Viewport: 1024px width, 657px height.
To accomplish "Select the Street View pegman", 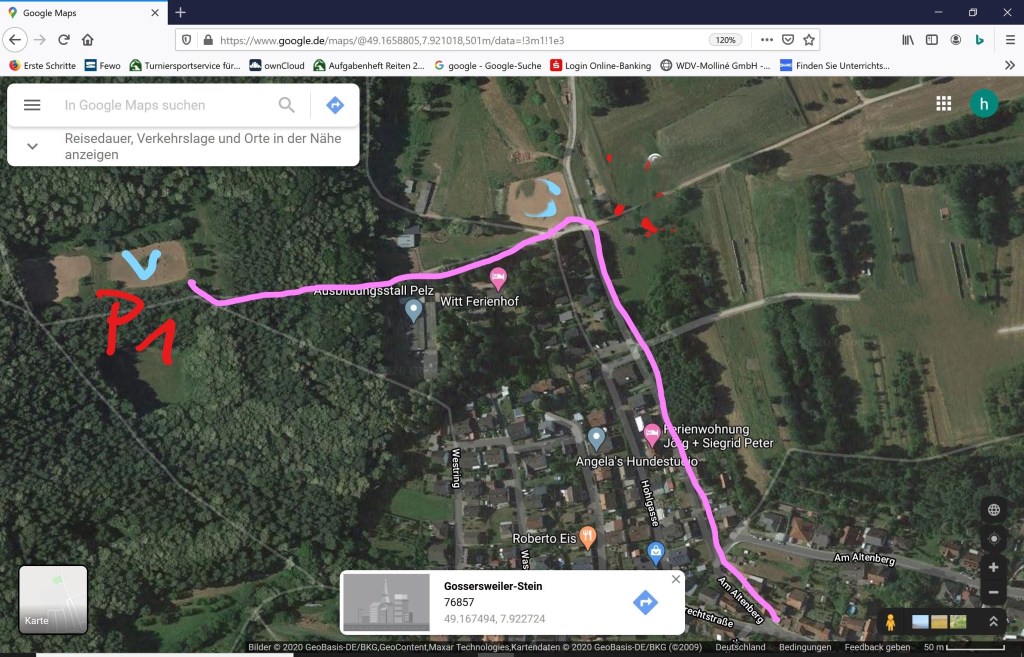I will [890, 622].
